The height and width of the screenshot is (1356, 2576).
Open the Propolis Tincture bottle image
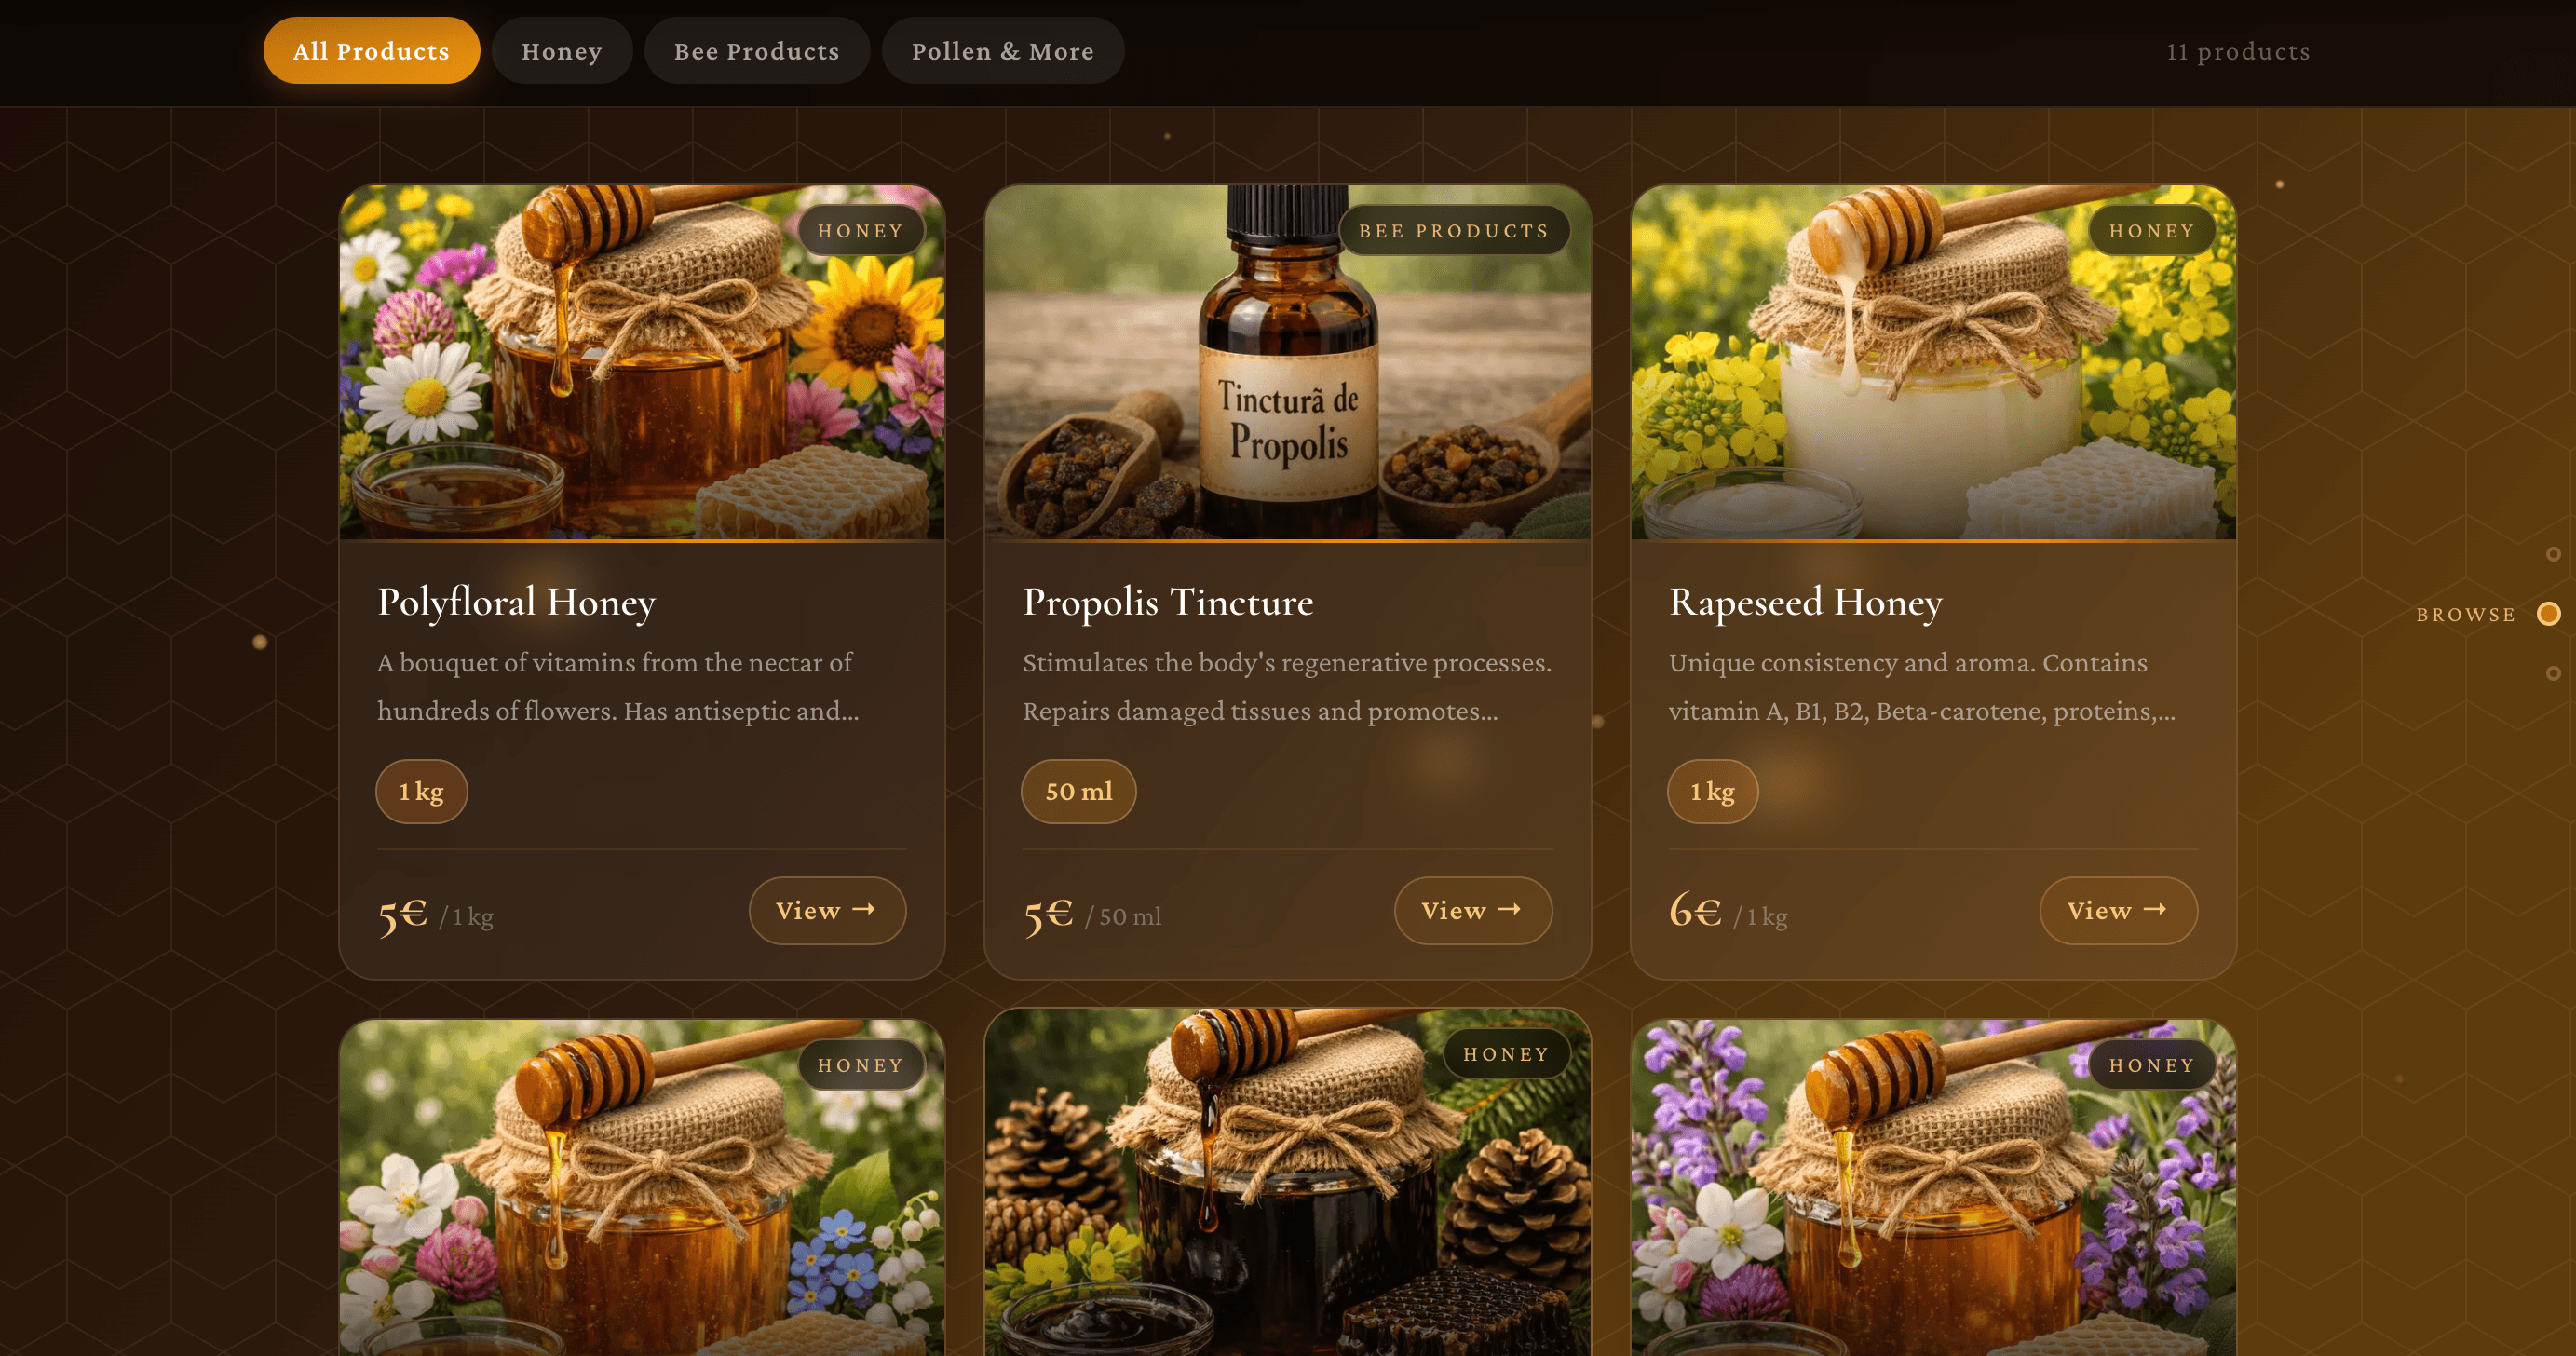click(1287, 362)
